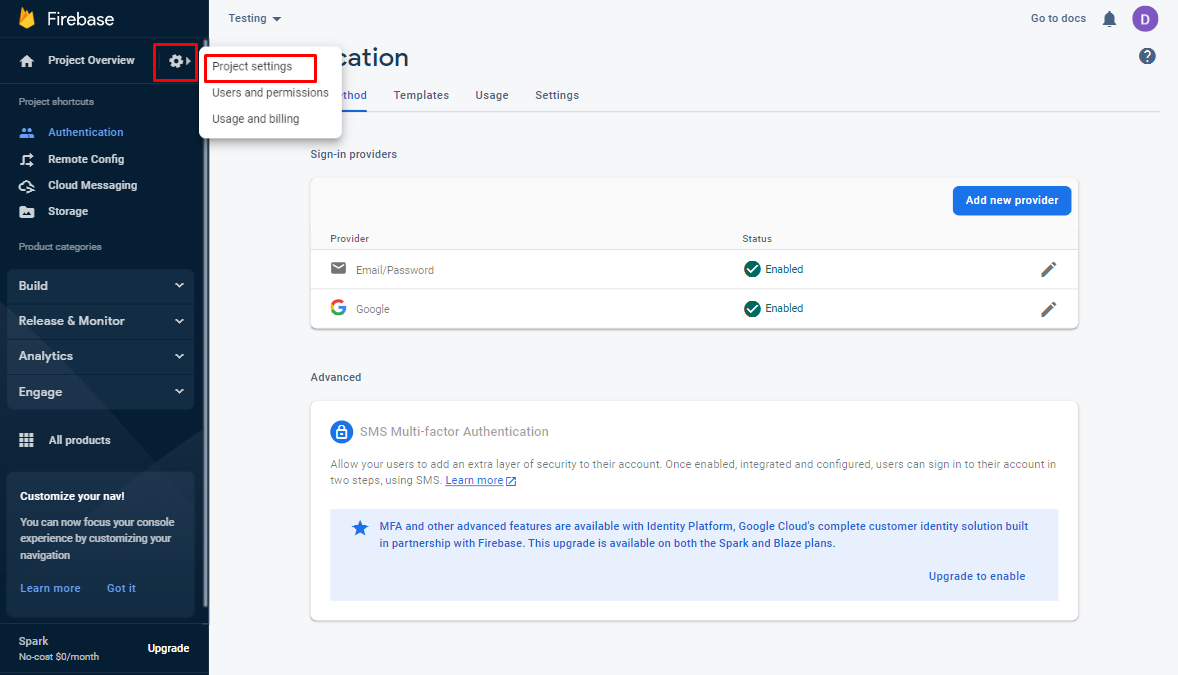1178x675 pixels.
Task: Open the settings gear next to Project Overview
Action: click(176, 61)
